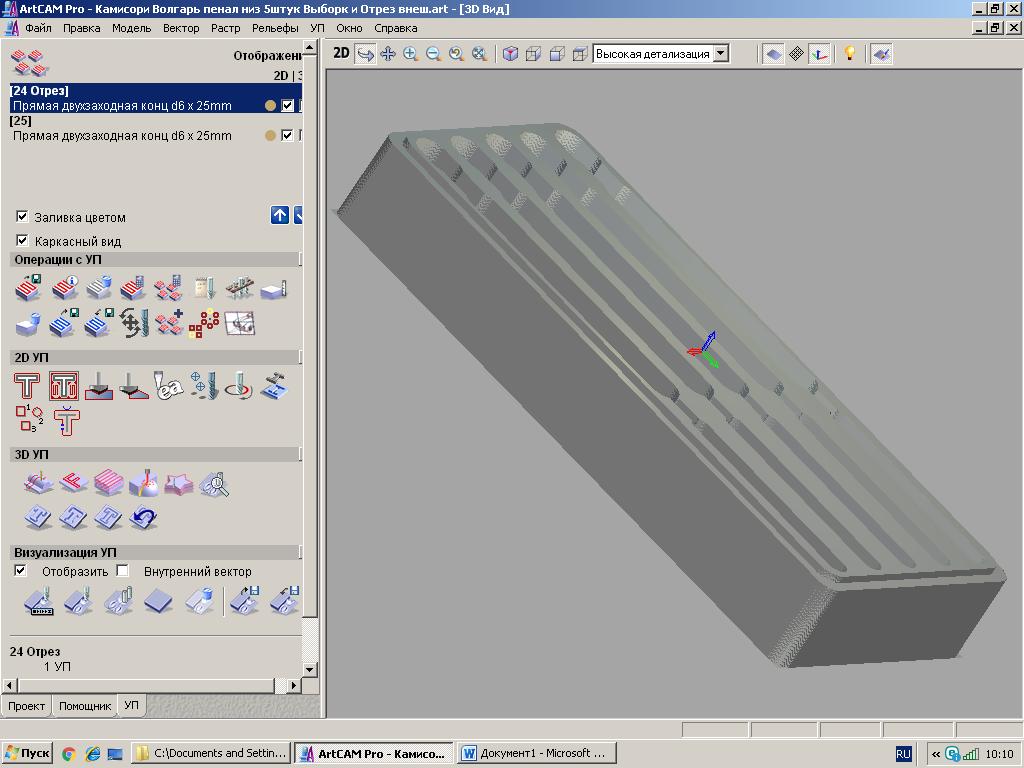Switch to the Помощник tab

(x=84, y=706)
